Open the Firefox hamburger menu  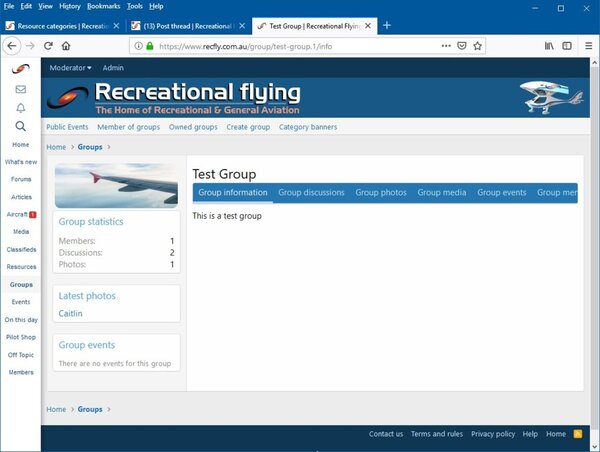coord(587,46)
